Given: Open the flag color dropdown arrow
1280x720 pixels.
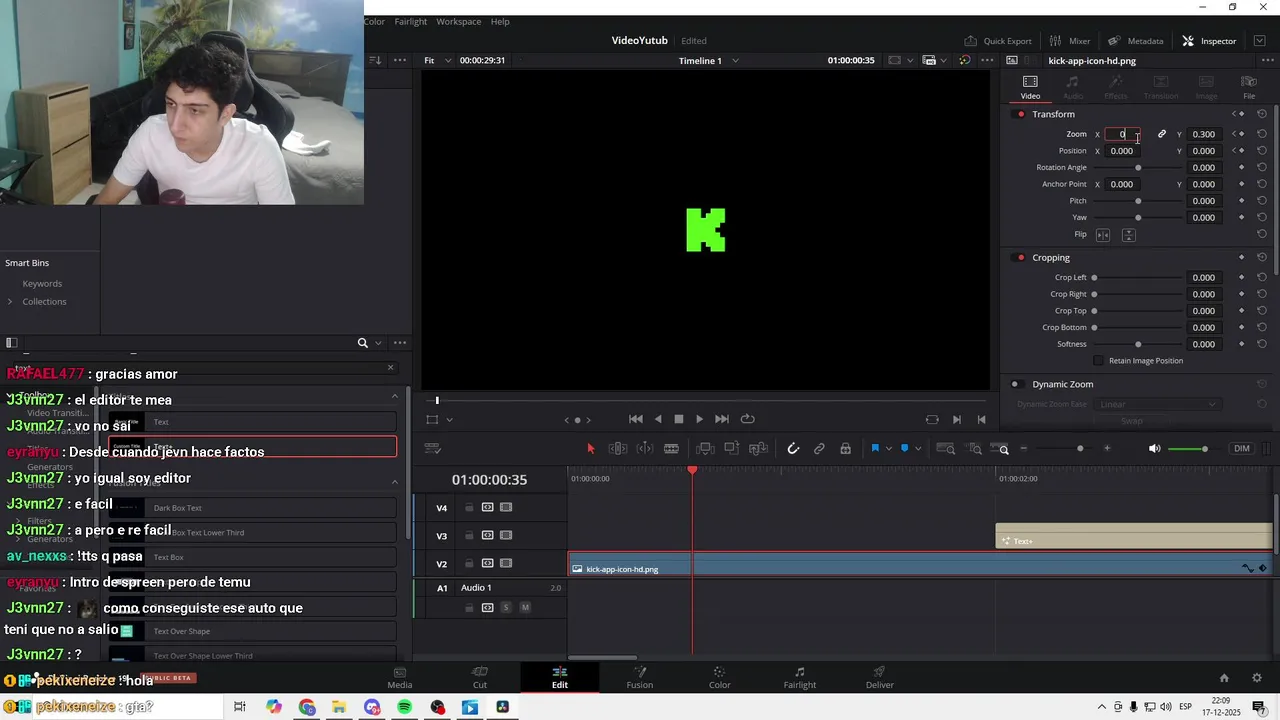Looking at the screenshot, I should click(x=888, y=448).
